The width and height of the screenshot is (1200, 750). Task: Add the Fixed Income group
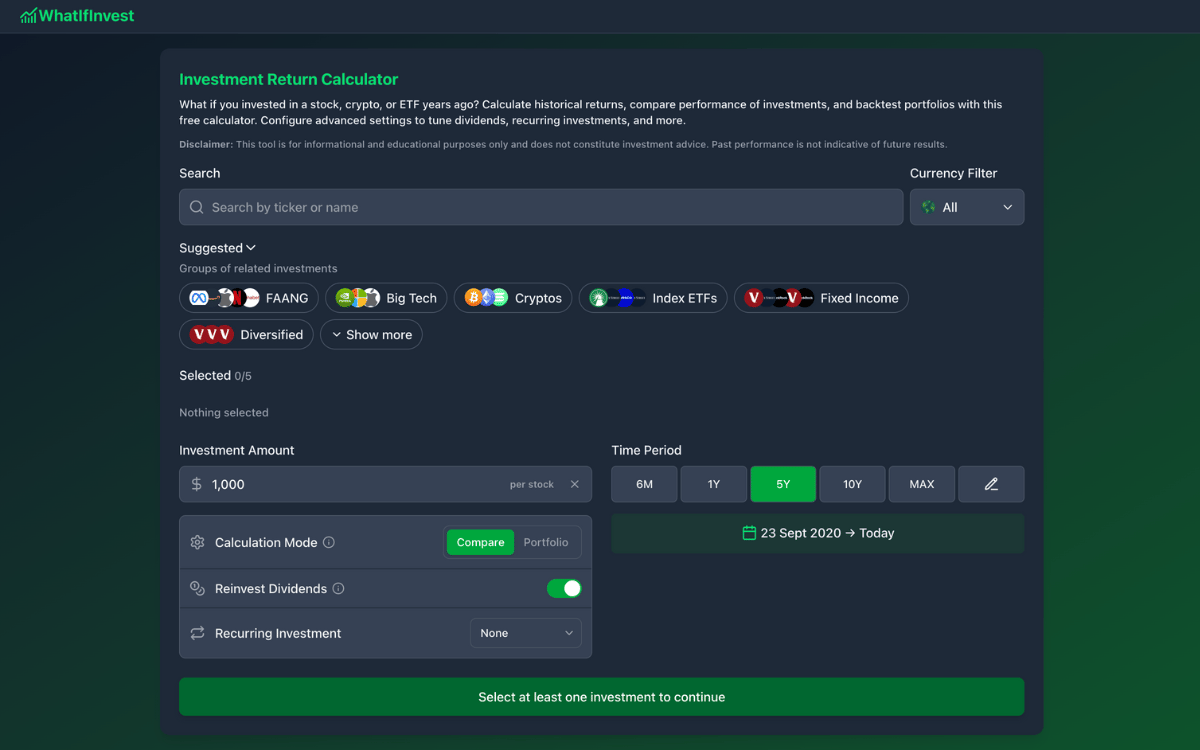pos(821,298)
